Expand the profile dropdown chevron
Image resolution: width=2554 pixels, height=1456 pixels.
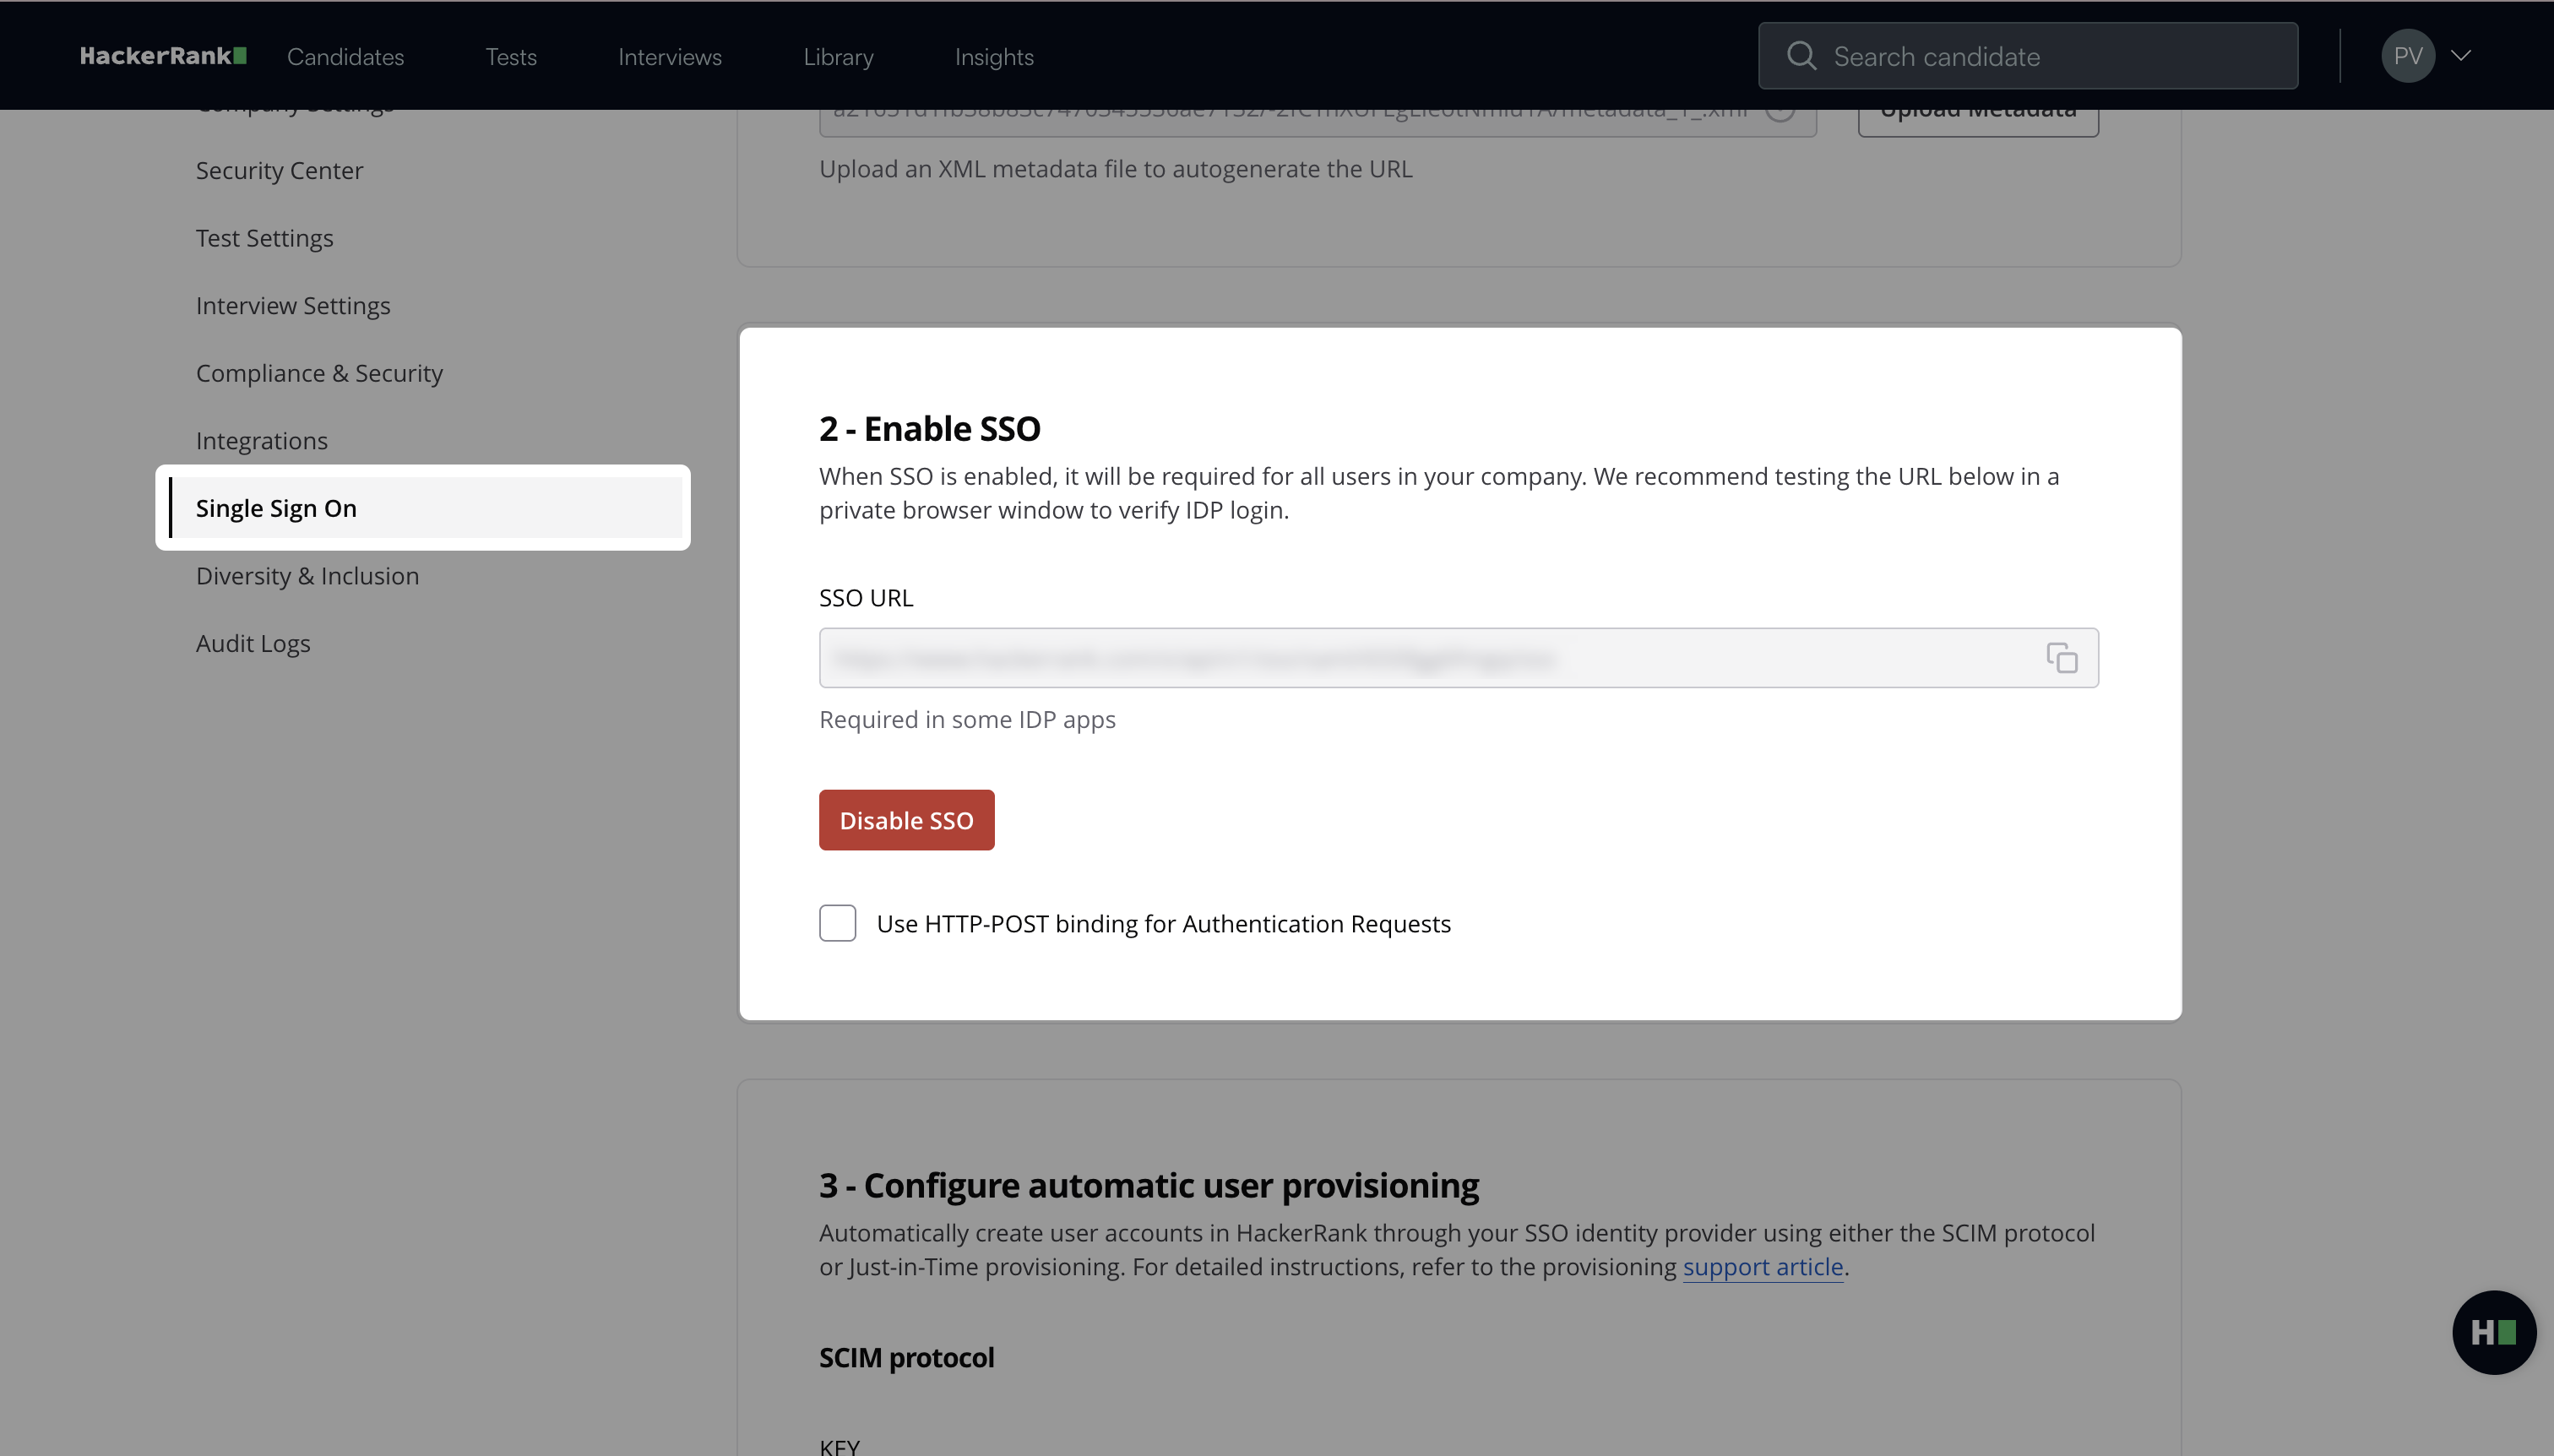coord(2461,56)
